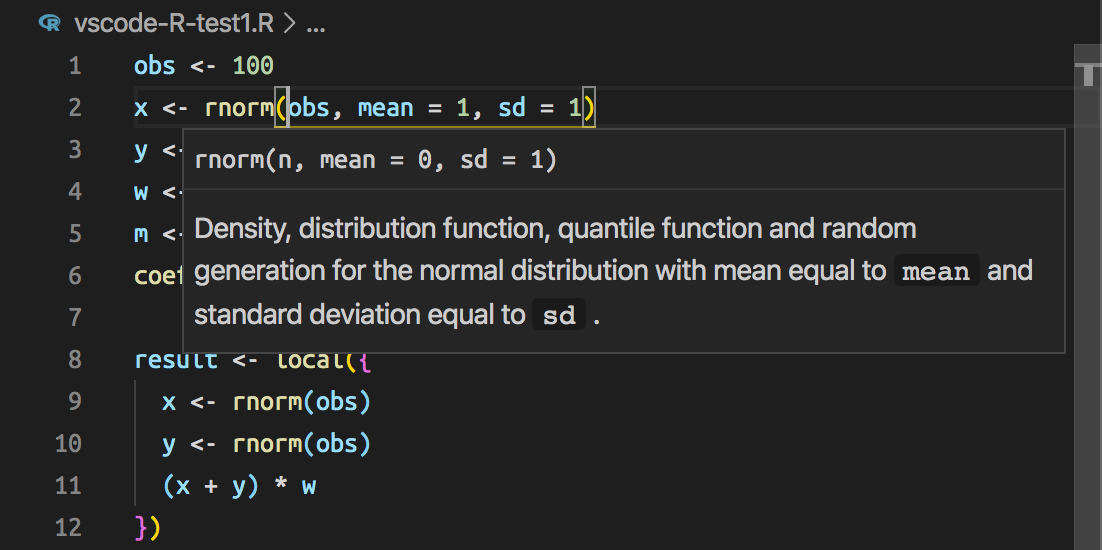Click the breadcrumb chevron separator
The width and height of the screenshot is (1102, 550).
[290, 25]
